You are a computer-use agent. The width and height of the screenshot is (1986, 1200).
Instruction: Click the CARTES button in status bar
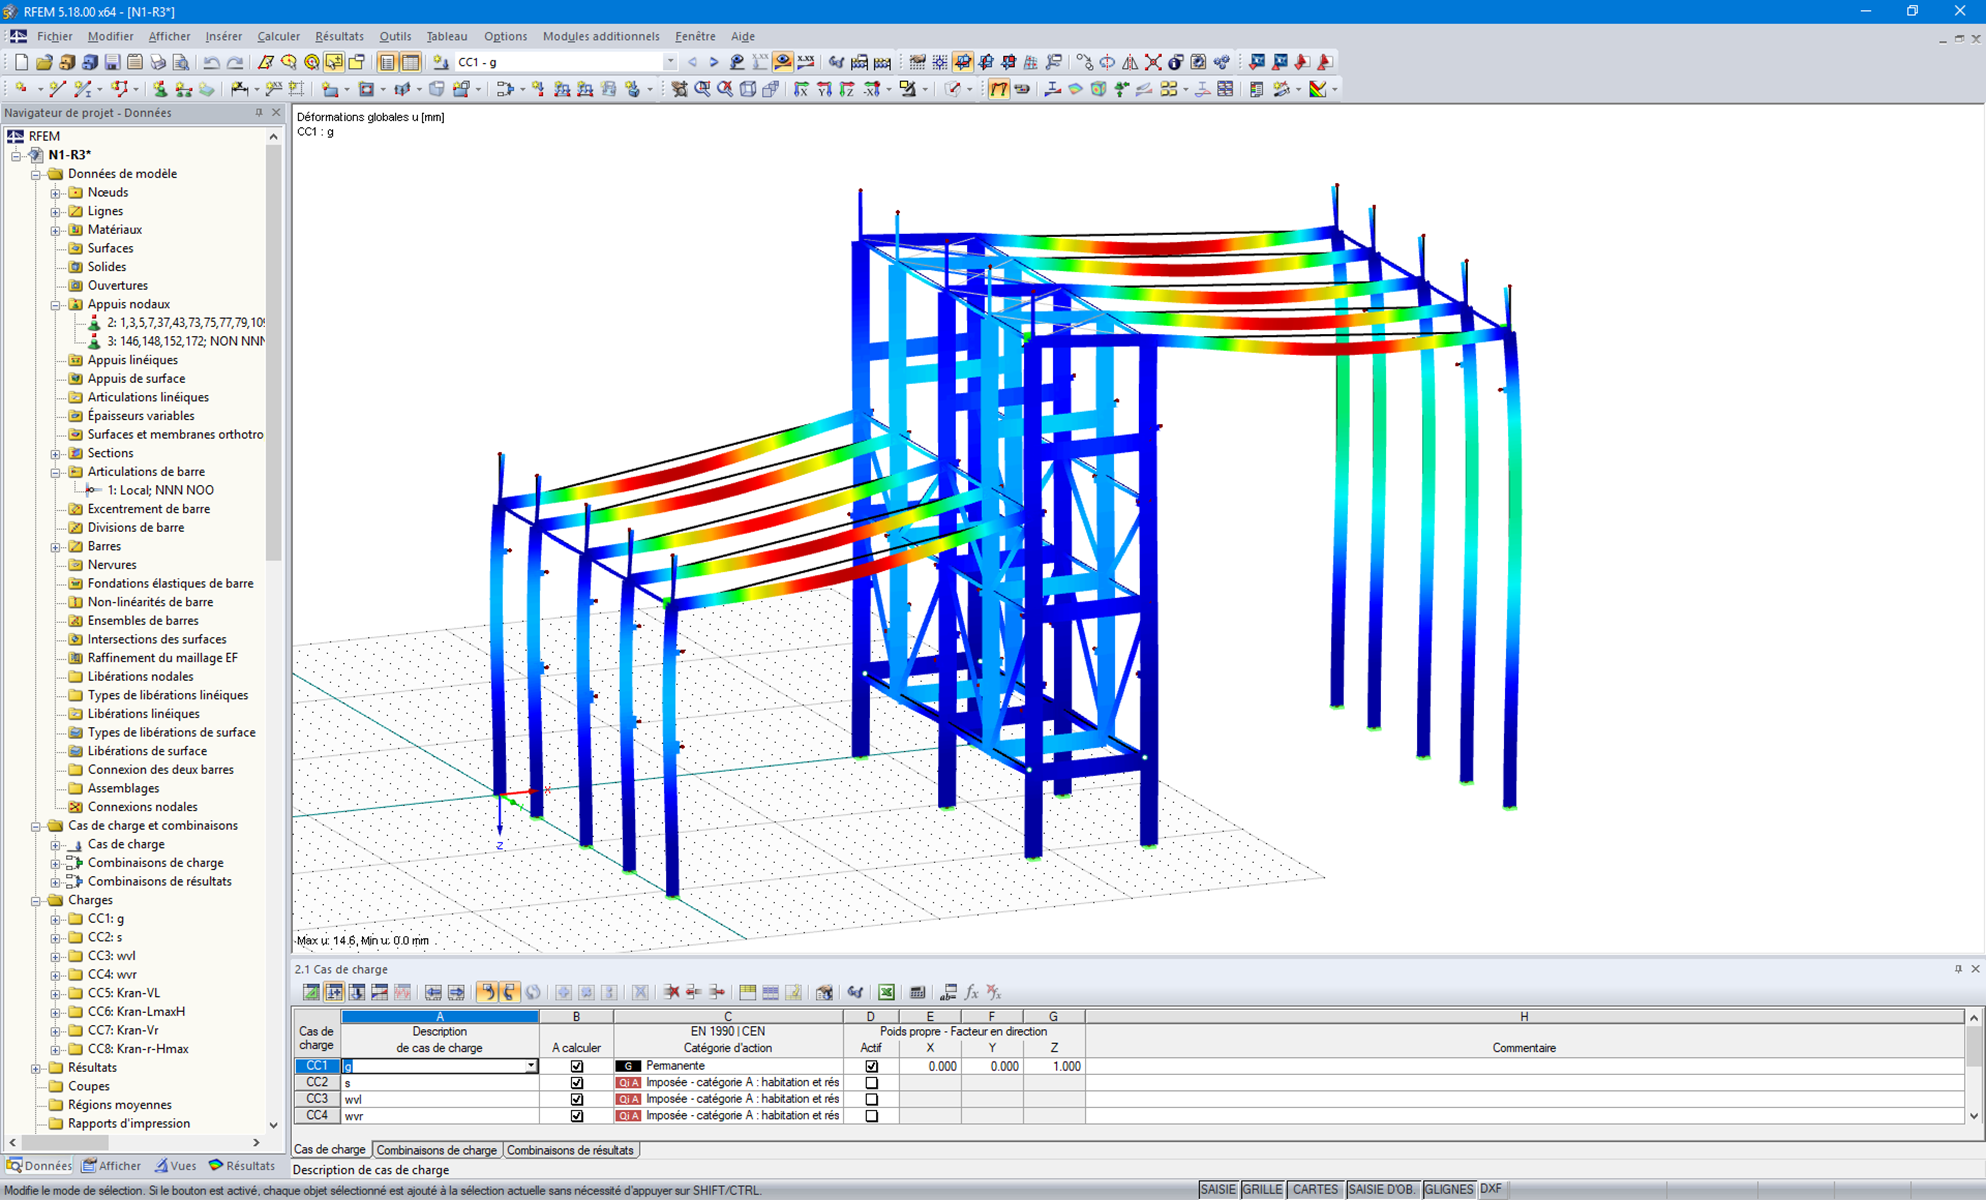click(x=1315, y=1189)
